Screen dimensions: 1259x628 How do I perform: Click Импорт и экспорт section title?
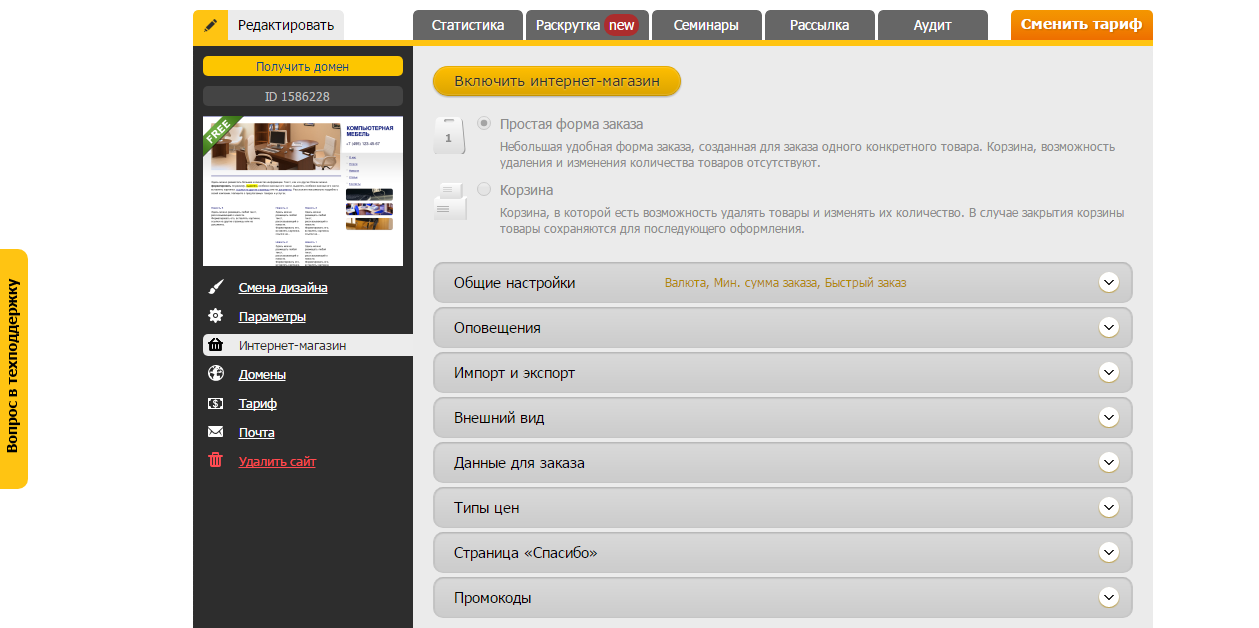(x=514, y=372)
